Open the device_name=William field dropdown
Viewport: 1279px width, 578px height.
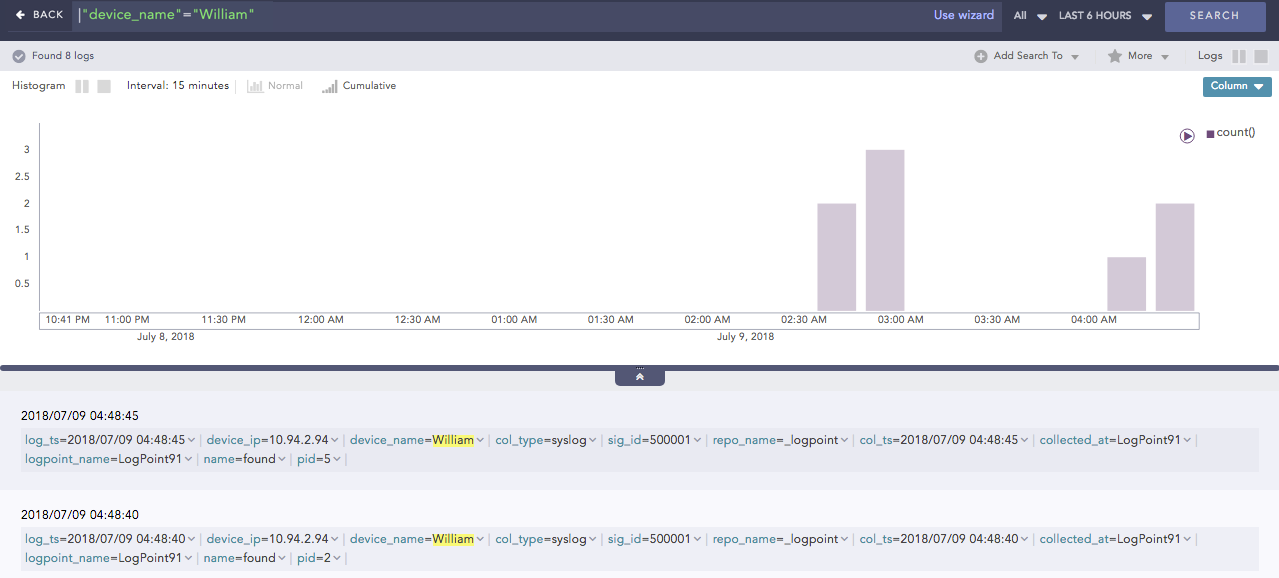[478, 439]
